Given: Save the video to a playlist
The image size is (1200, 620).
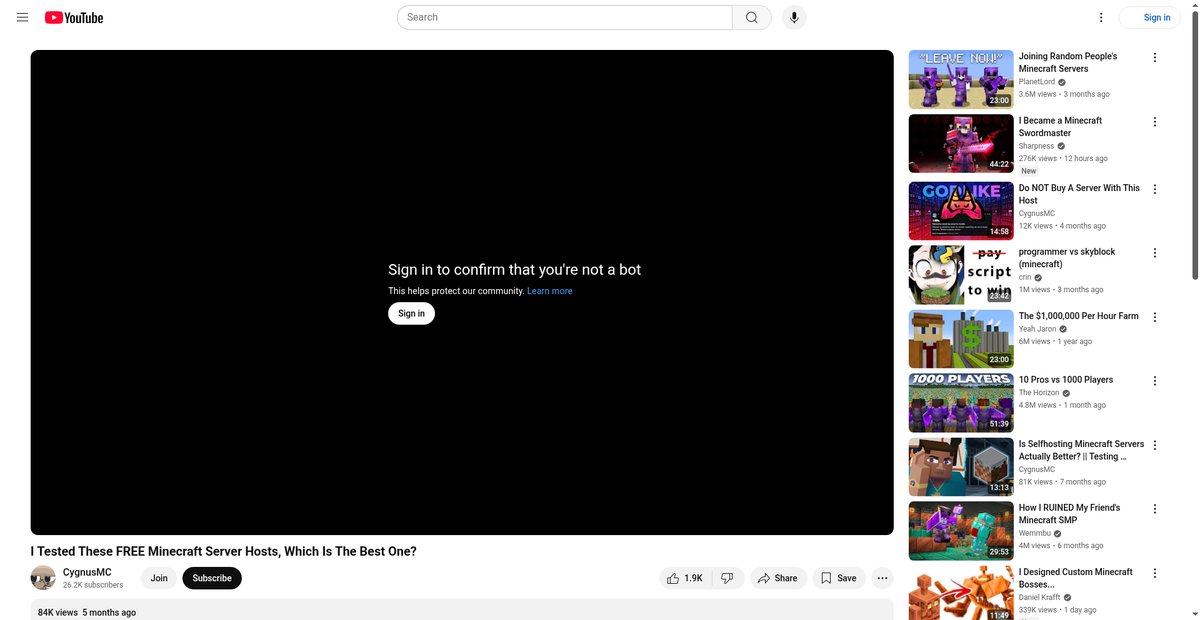Looking at the screenshot, I should (838, 578).
